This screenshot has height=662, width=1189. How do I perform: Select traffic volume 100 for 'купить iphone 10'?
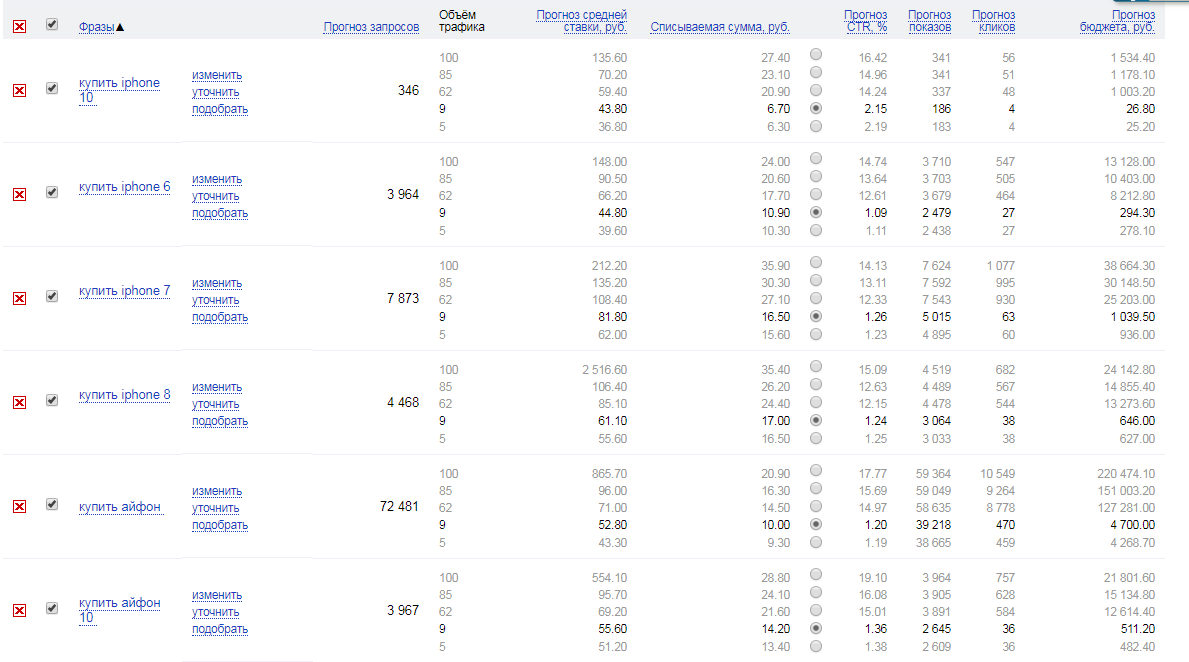(816, 55)
